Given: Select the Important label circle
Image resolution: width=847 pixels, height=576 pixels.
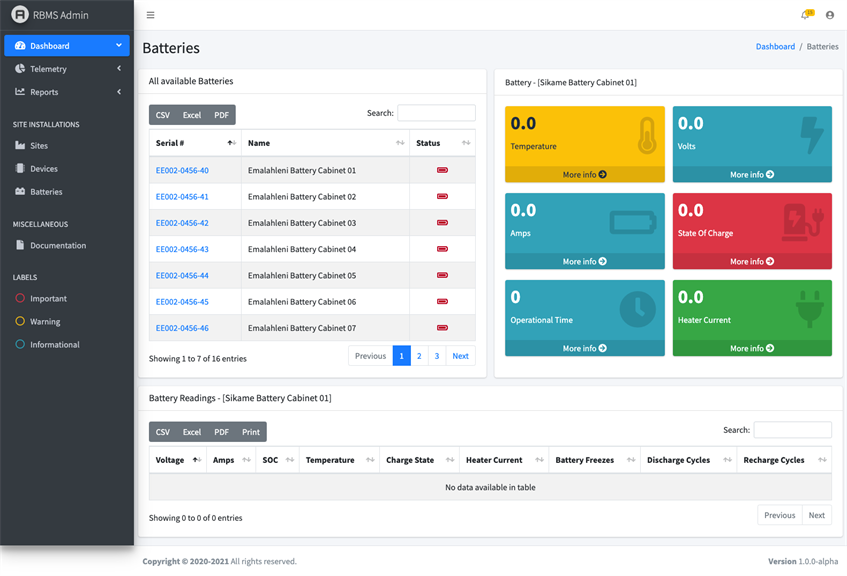Looking at the screenshot, I should tap(20, 298).
